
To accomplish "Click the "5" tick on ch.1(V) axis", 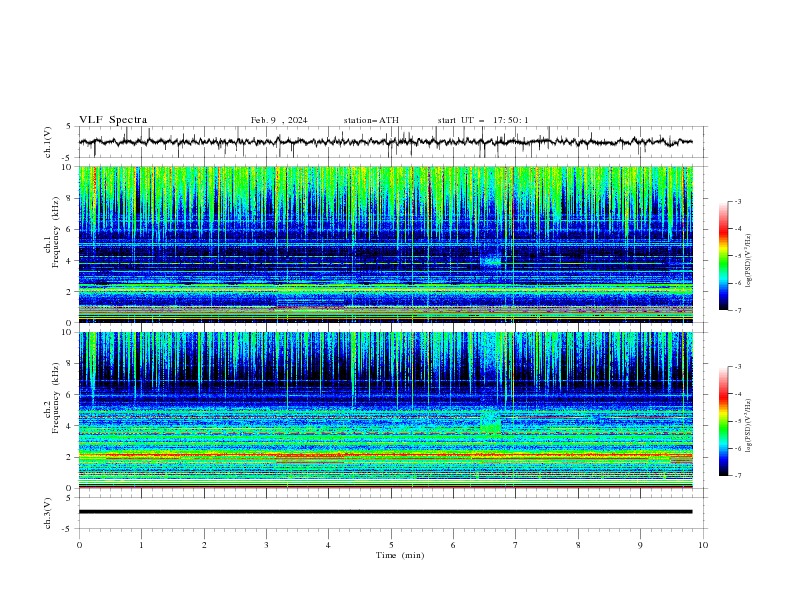I will (69, 127).
